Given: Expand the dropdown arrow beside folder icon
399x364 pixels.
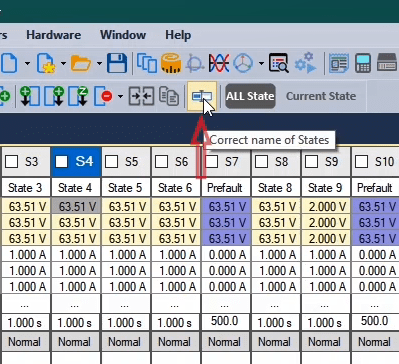Looking at the screenshot, I should (99, 63).
